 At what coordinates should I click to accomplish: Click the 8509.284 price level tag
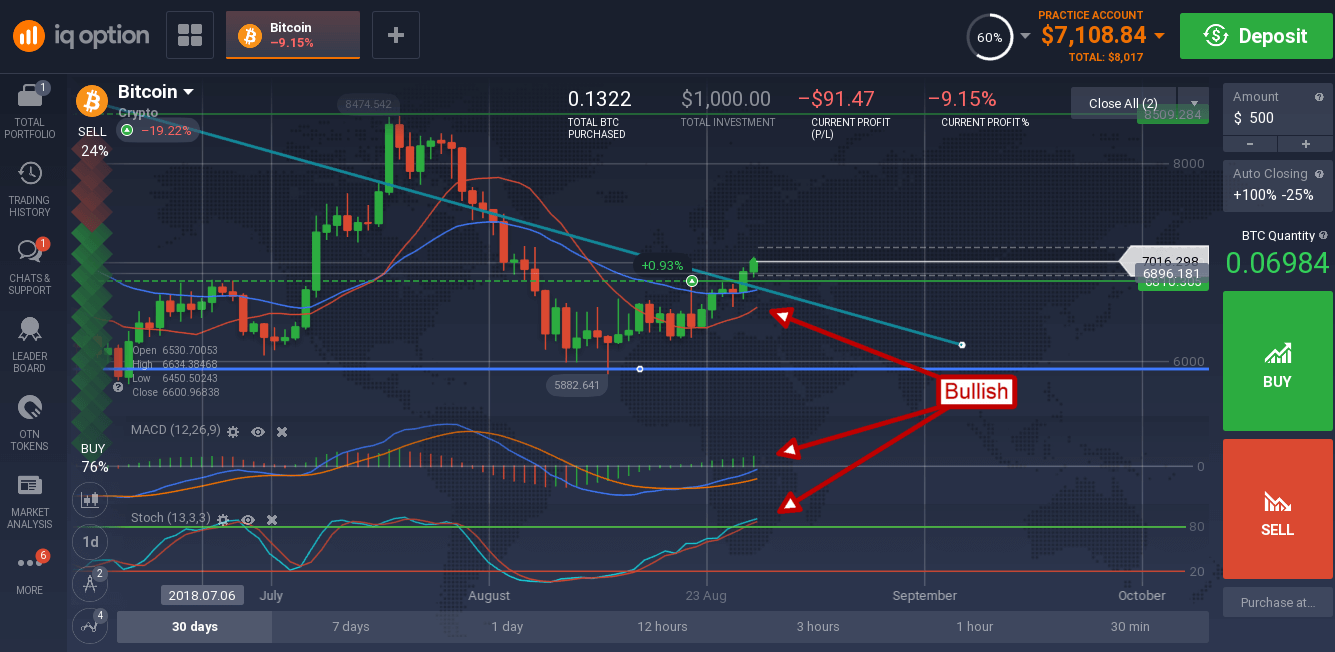click(1173, 114)
